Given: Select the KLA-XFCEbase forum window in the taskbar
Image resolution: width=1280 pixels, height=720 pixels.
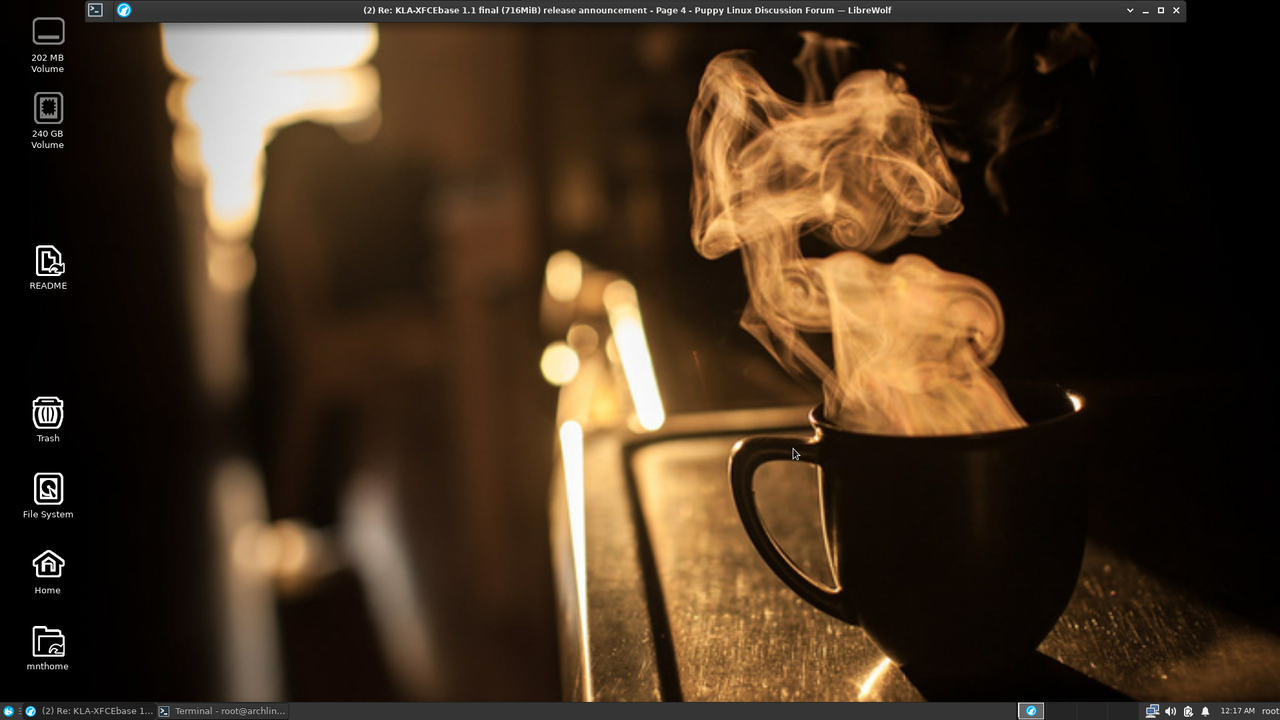Looking at the screenshot, I should (x=90, y=710).
